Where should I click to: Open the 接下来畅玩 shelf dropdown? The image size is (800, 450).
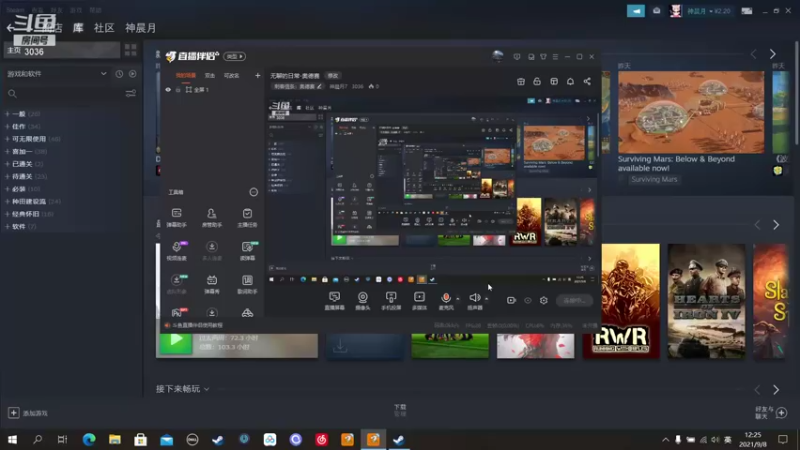[x=183, y=389]
